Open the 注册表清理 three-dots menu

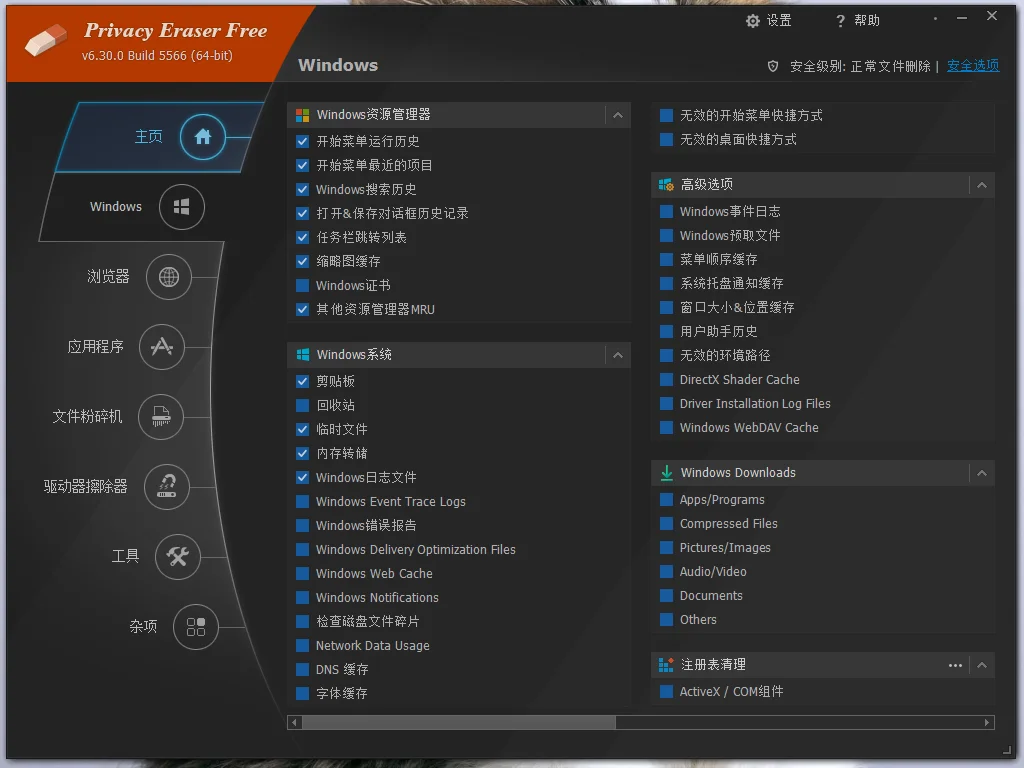pyautogui.click(x=955, y=665)
